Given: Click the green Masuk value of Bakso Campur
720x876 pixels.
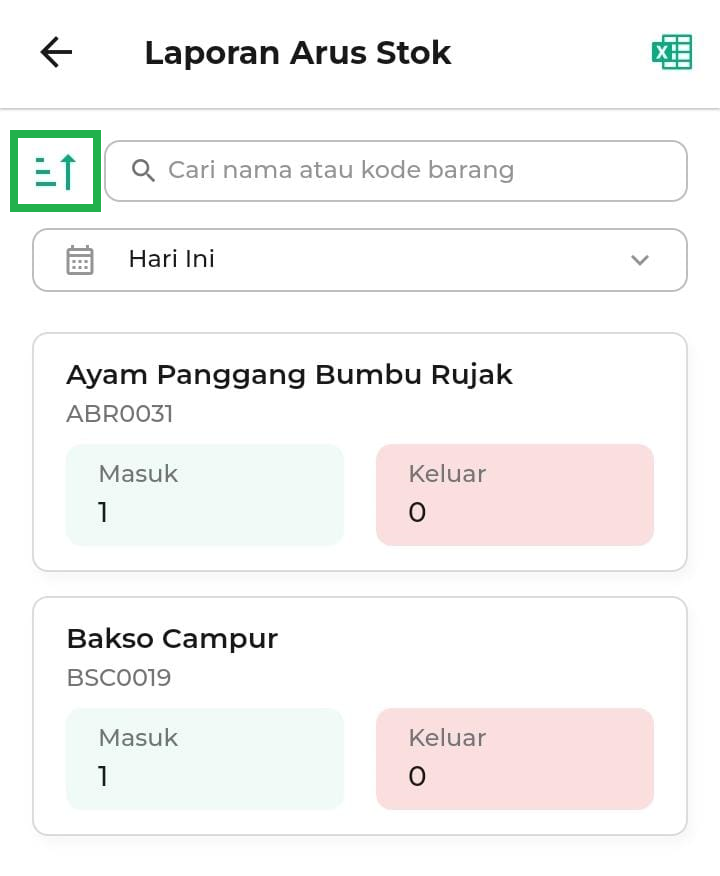Looking at the screenshot, I should [103, 776].
